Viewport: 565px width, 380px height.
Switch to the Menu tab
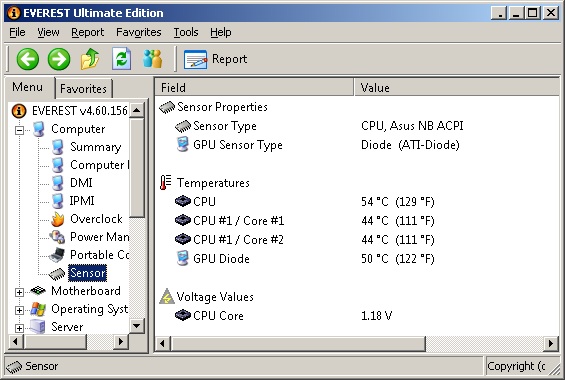tap(28, 87)
